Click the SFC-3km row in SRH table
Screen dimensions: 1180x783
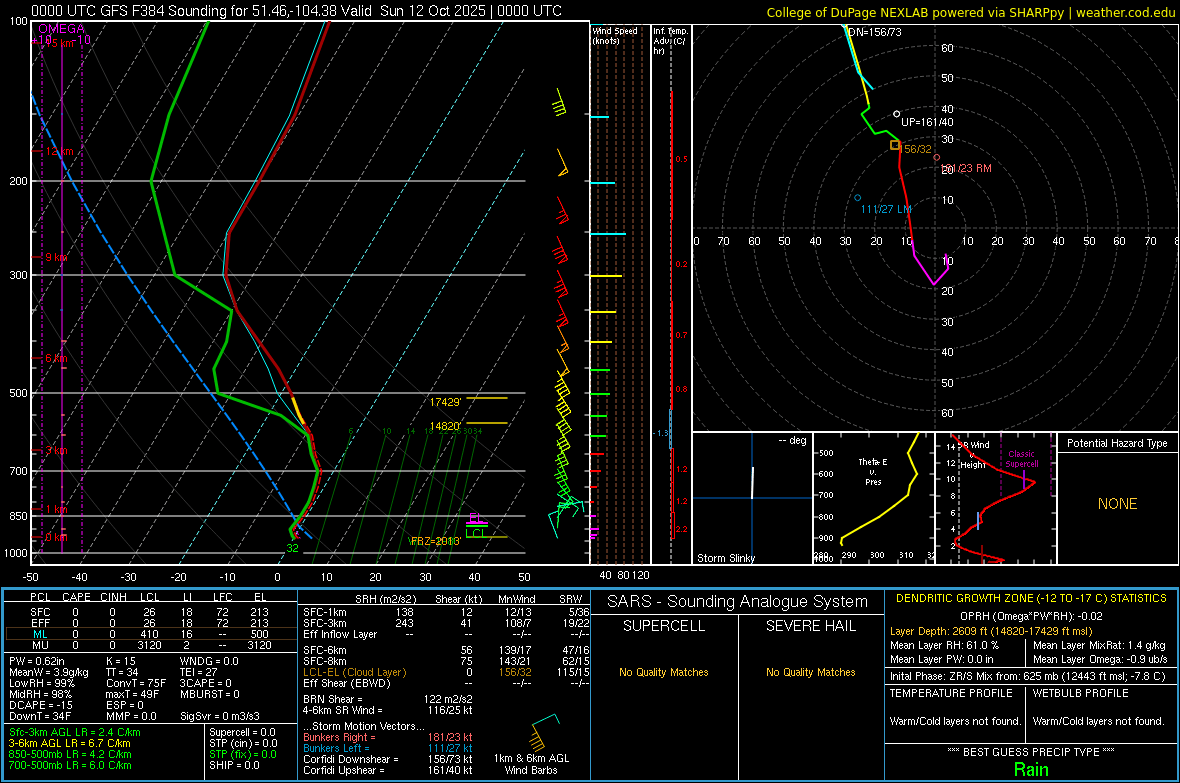pos(446,623)
